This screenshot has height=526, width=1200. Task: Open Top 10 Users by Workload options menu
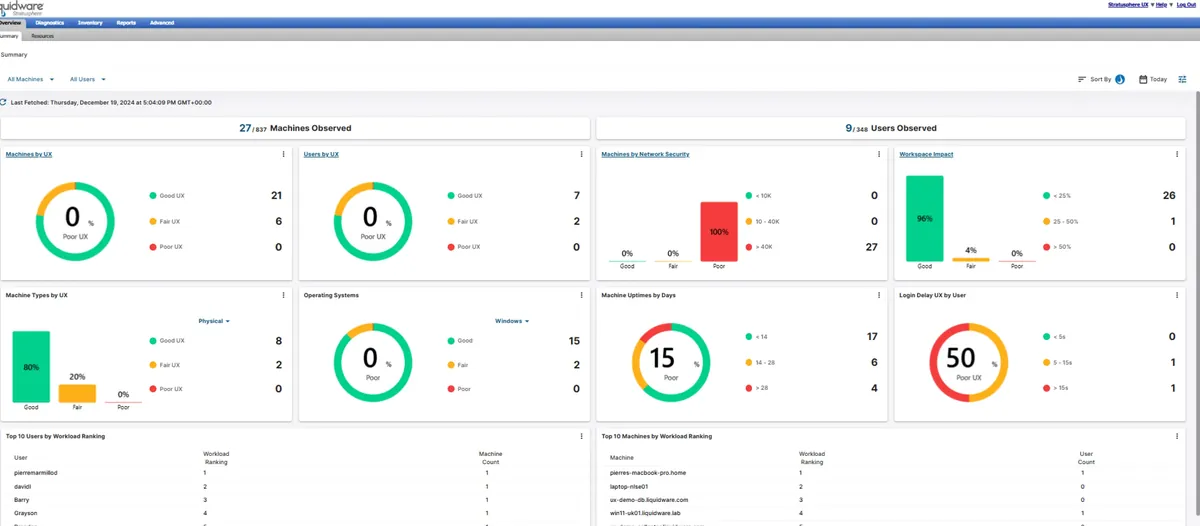[582, 436]
